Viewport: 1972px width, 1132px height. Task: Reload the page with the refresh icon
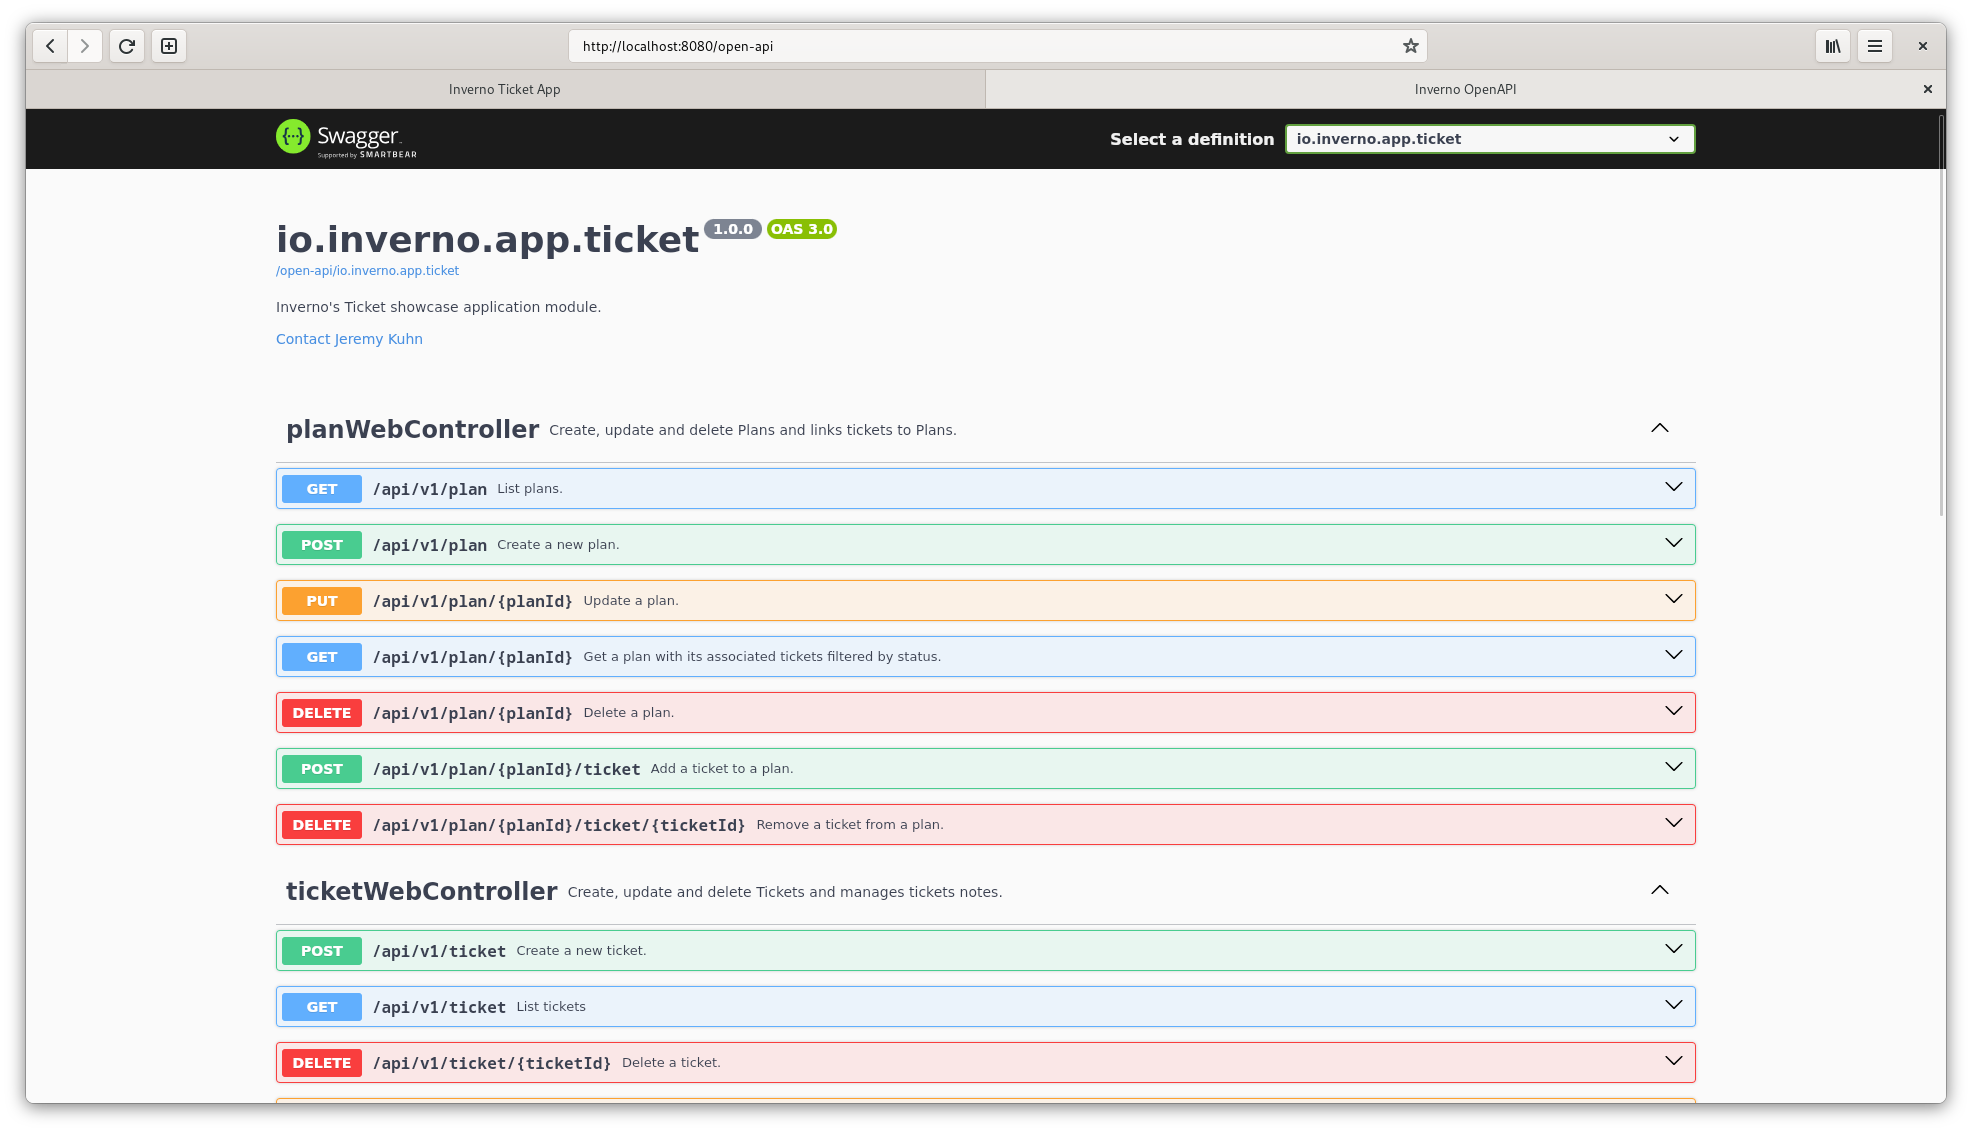[127, 46]
